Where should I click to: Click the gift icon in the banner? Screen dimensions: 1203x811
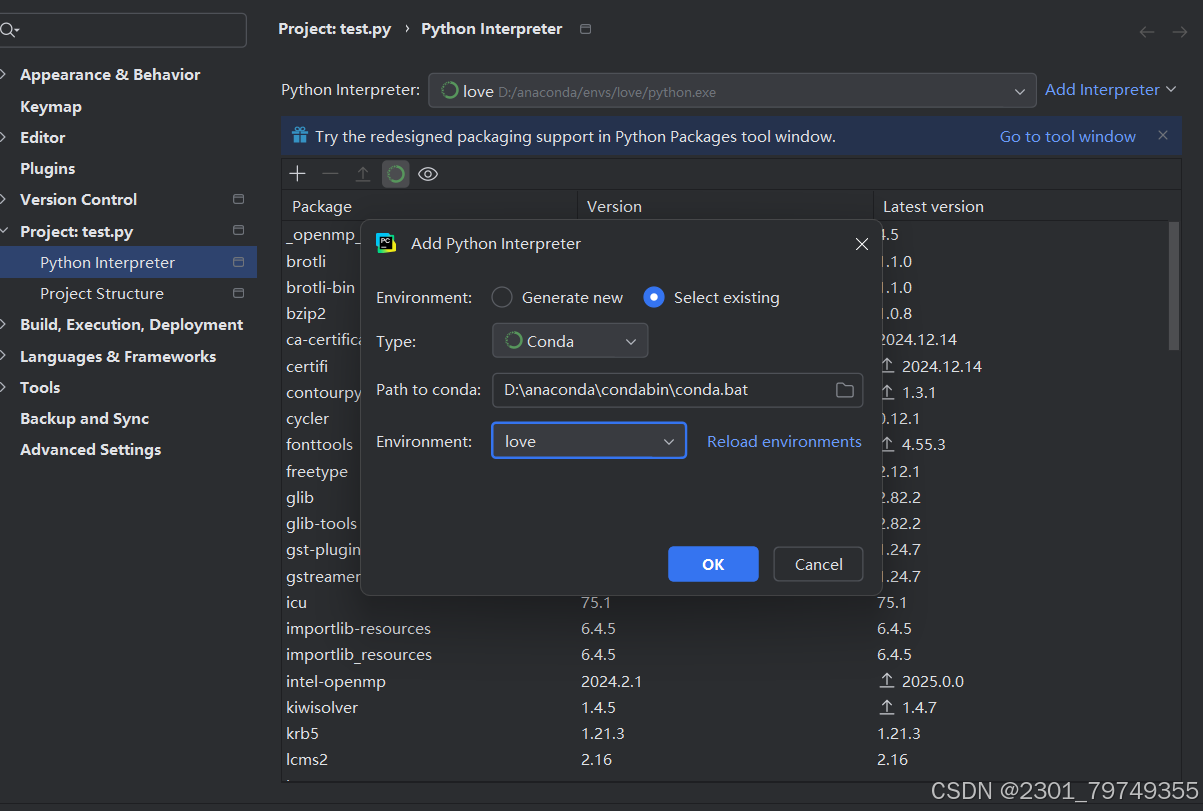pyautogui.click(x=300, y=135)
